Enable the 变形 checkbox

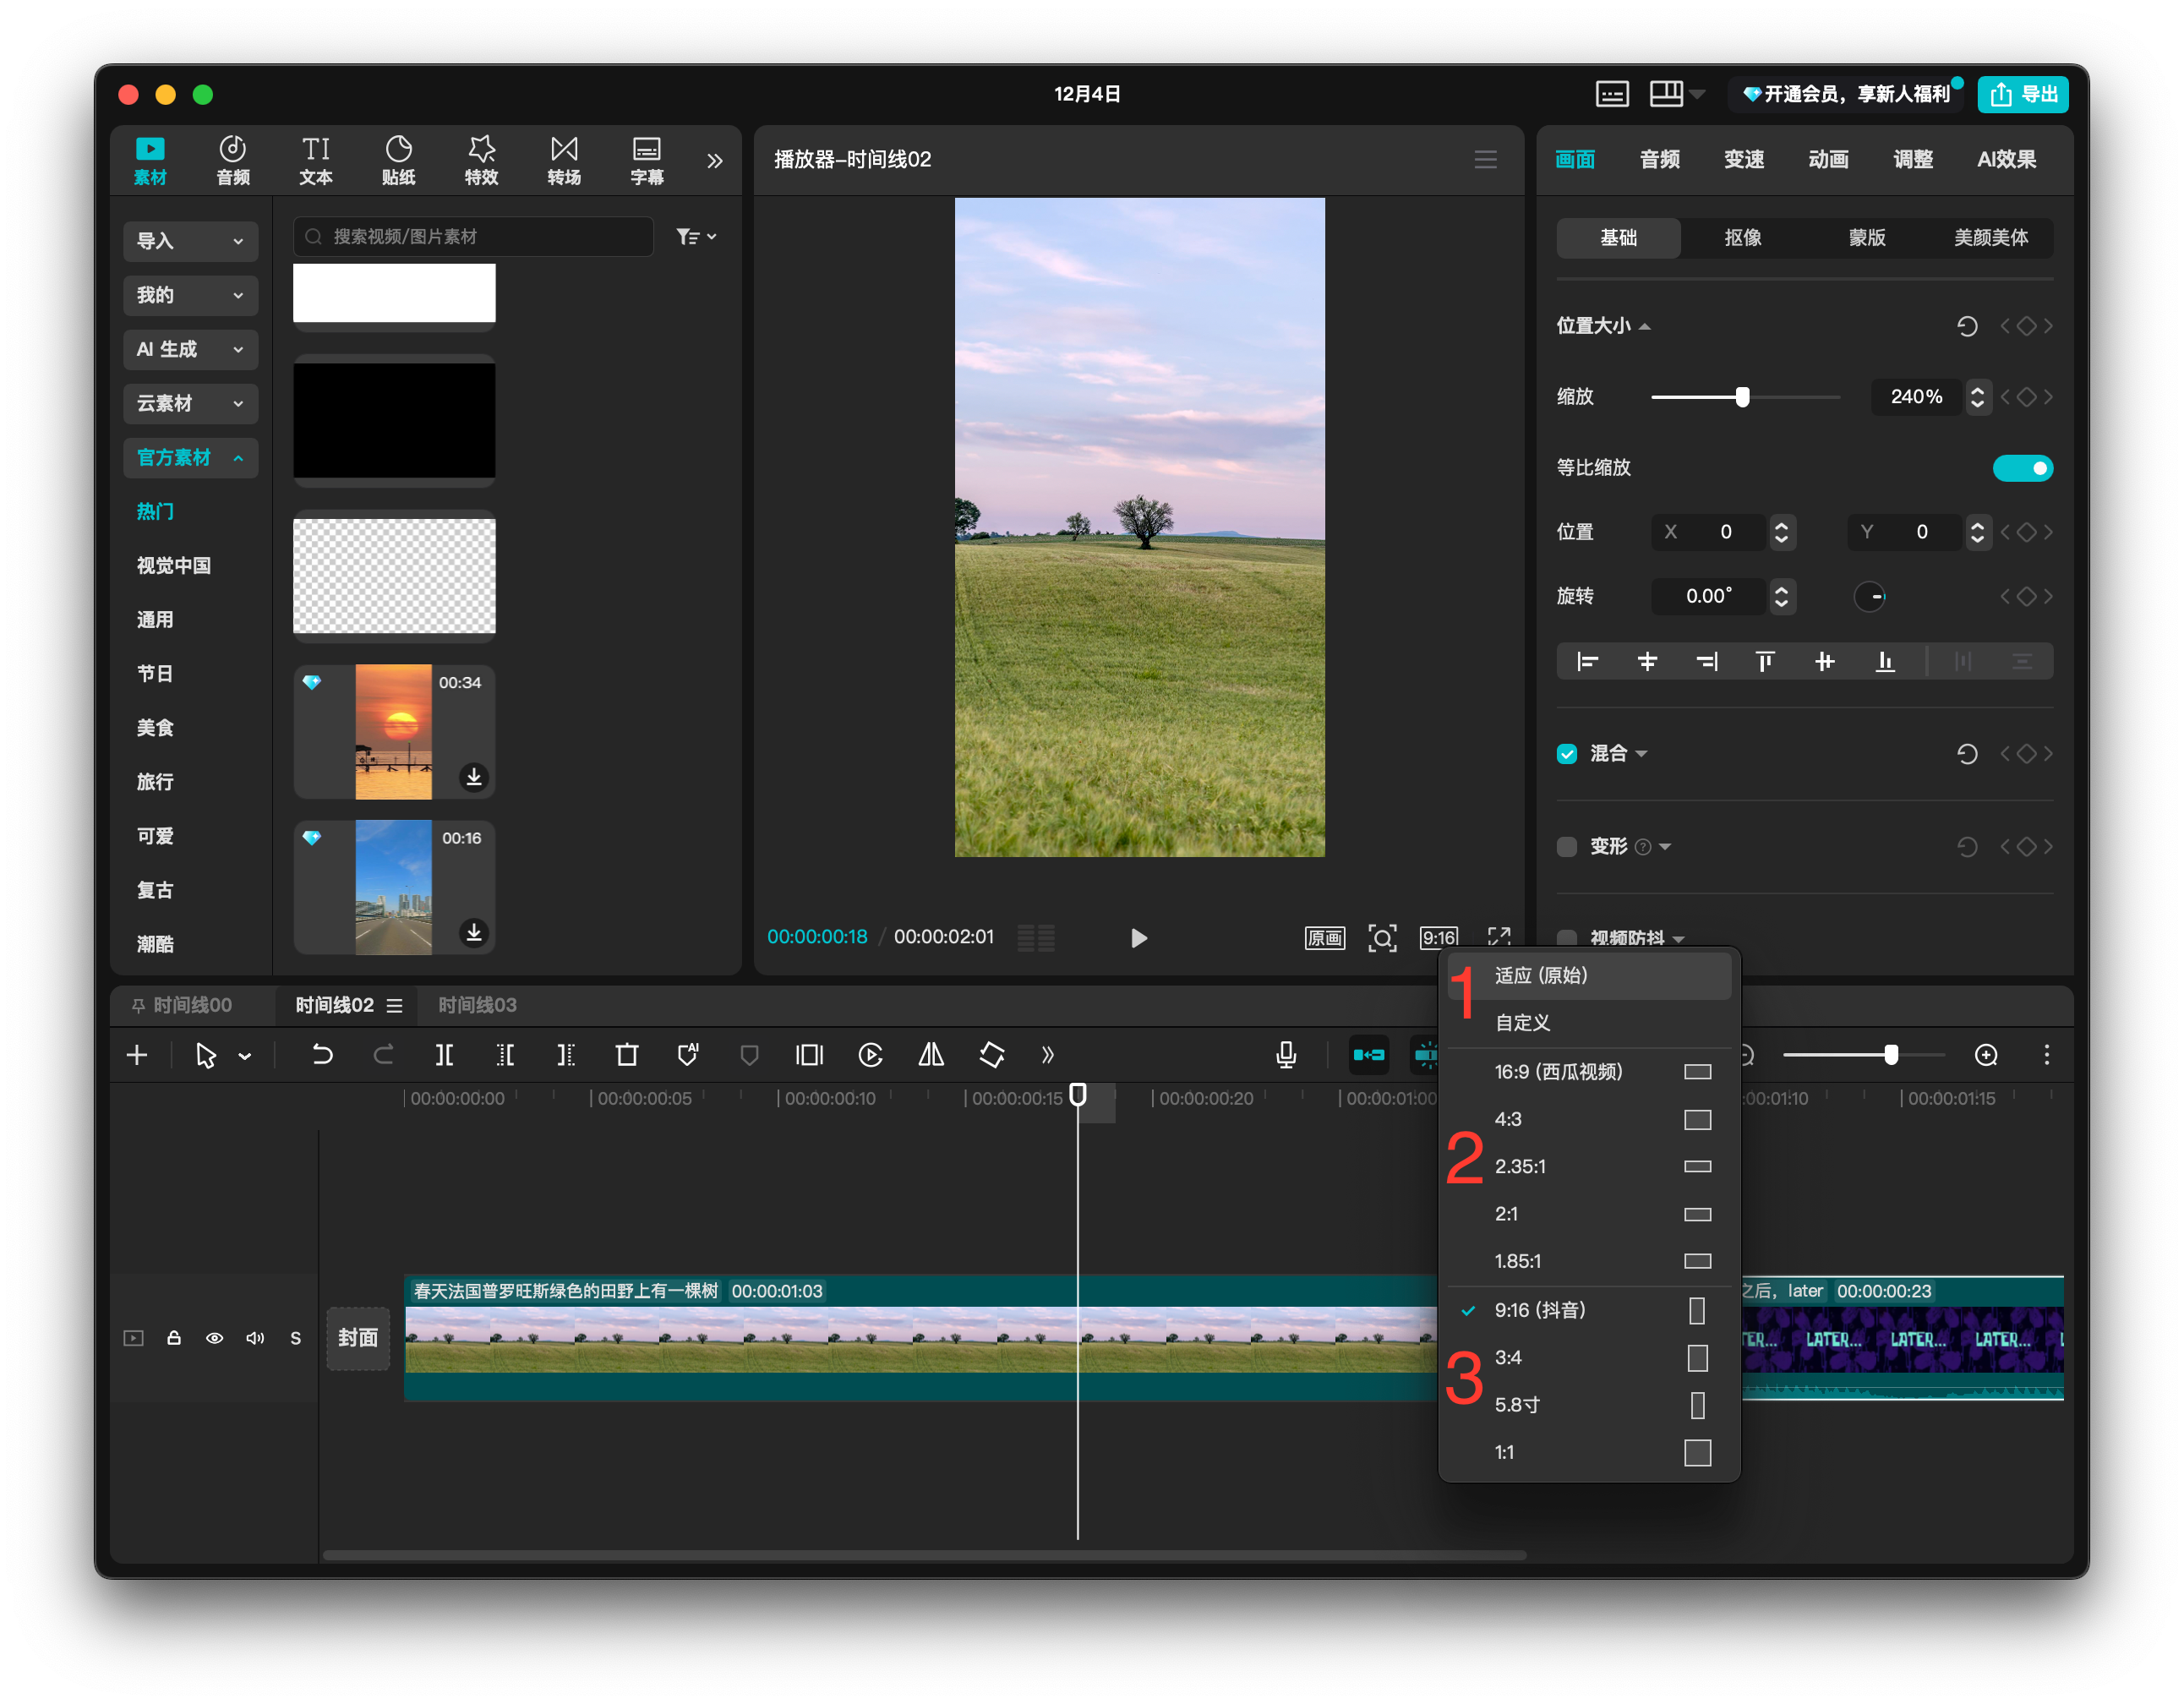click(x=1567, y=847)
